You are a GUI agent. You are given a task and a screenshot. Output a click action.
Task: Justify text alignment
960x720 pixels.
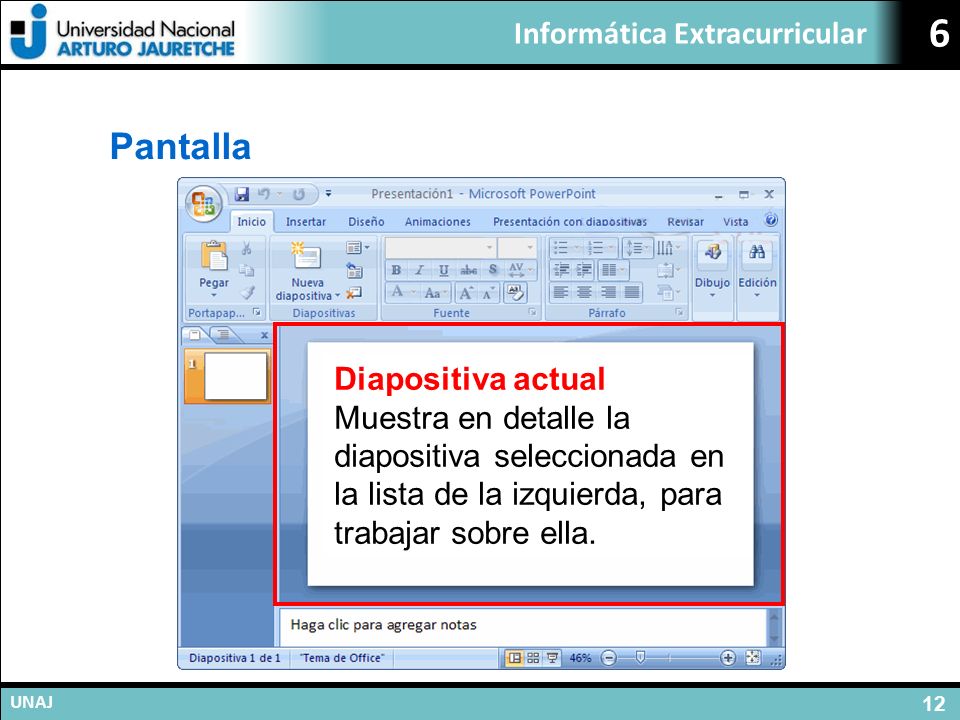coord(632,293)
